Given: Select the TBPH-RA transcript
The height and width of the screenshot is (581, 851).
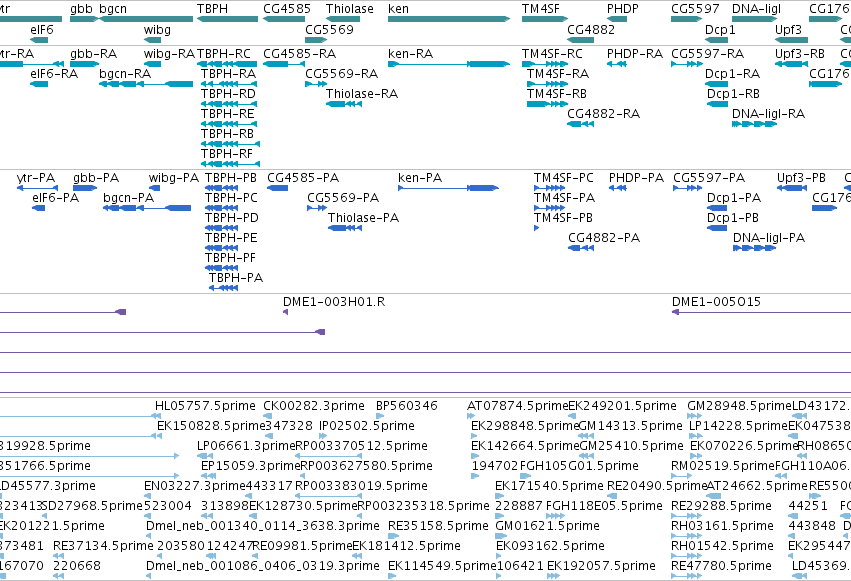Looking at the screenshot, I should pyautogui.click(x=229, y=84).
